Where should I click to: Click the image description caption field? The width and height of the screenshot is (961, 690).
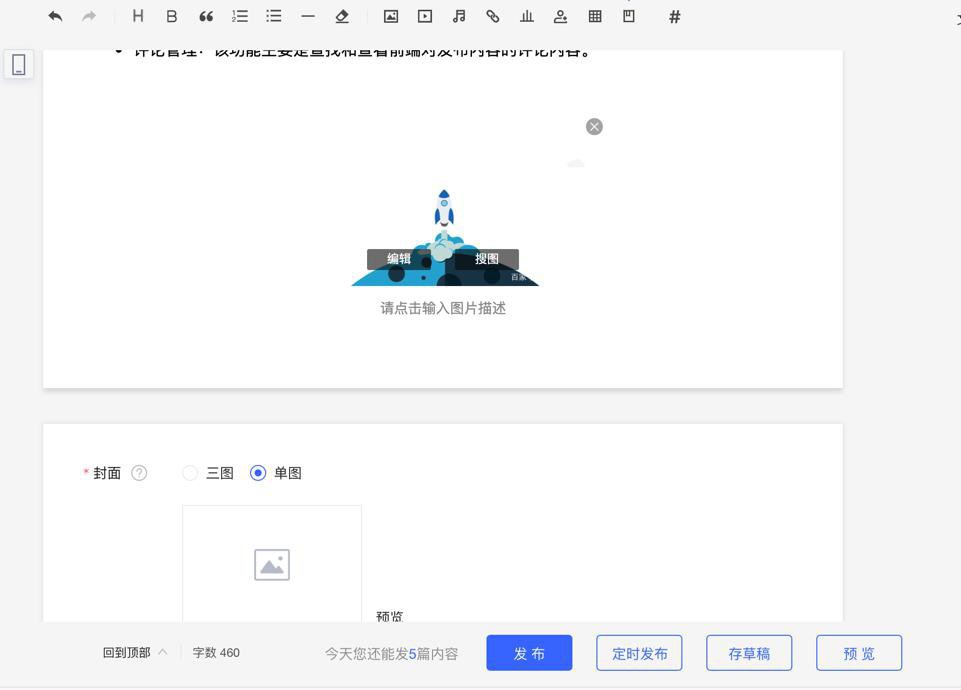coord(443,308)
